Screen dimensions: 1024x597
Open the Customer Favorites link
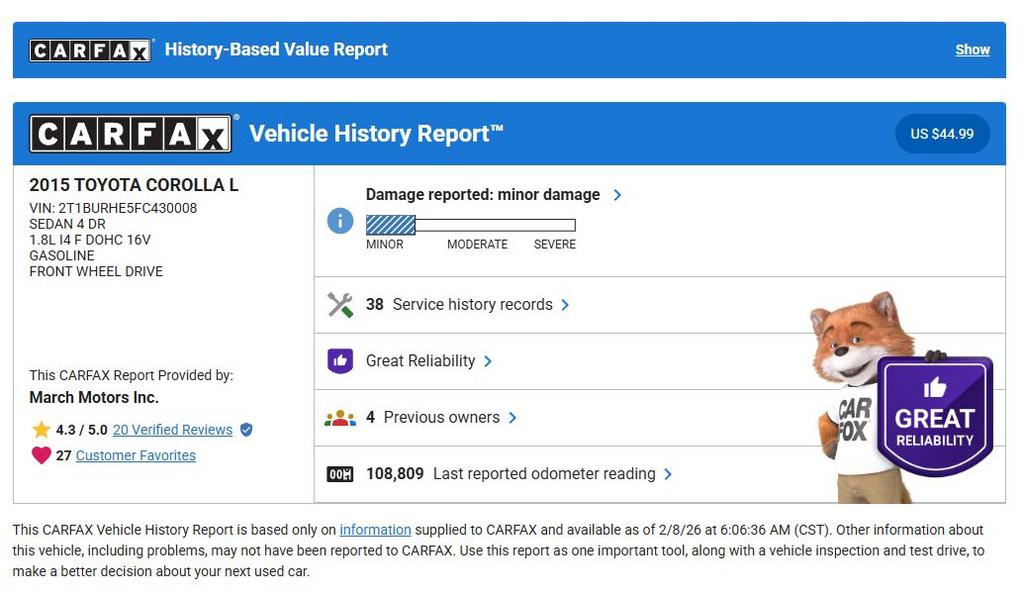135,456
